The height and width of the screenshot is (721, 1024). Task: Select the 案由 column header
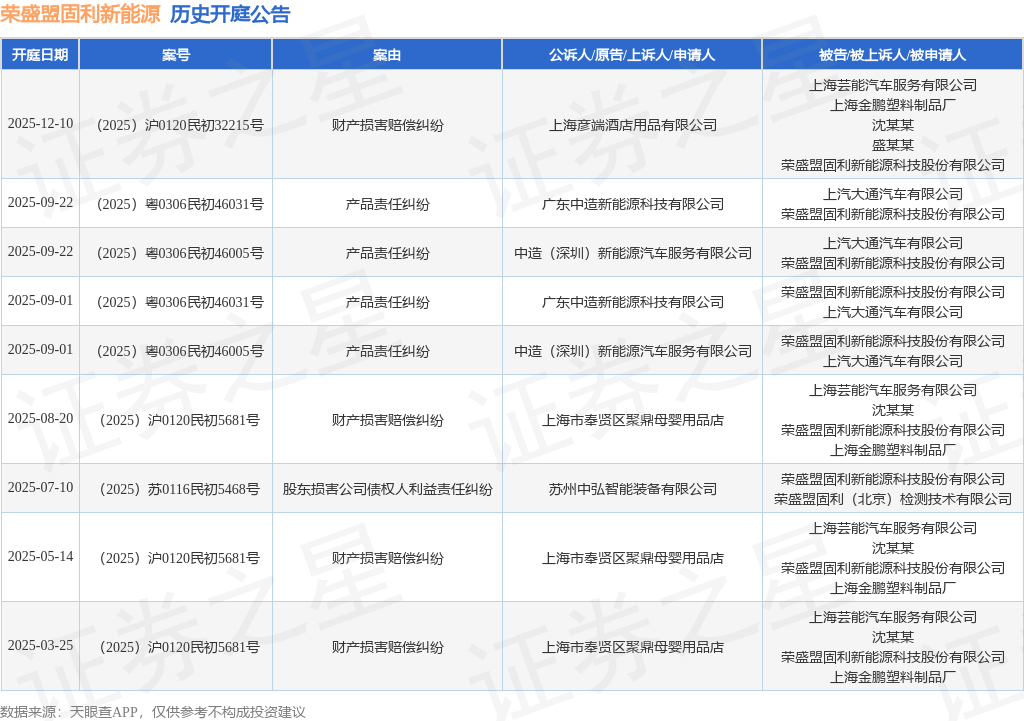(387, 55)
